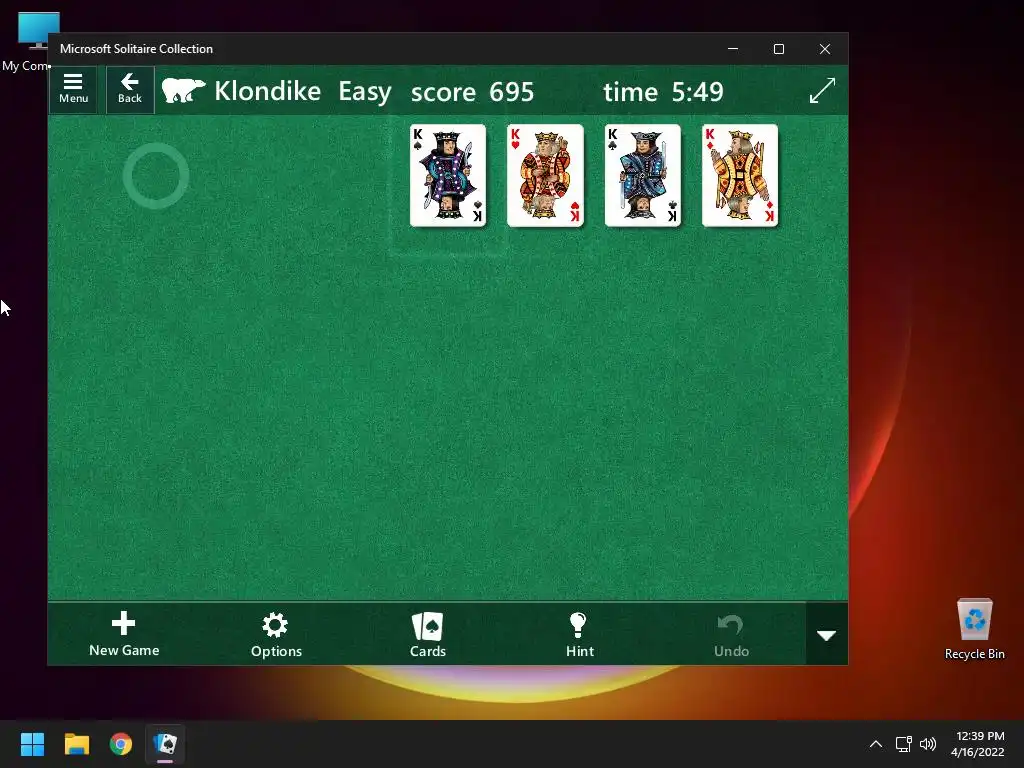
Task: Select the King of Diamonds foundation card
Action: click(740, 176)
